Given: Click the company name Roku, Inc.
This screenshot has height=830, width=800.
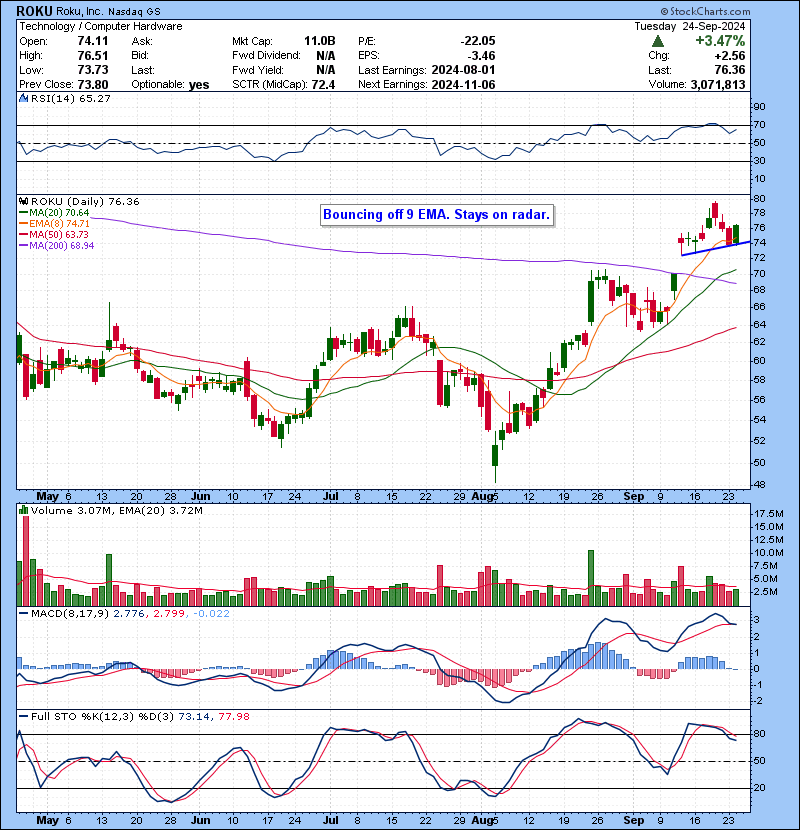Looking at the screenshot, I should 79,12.
